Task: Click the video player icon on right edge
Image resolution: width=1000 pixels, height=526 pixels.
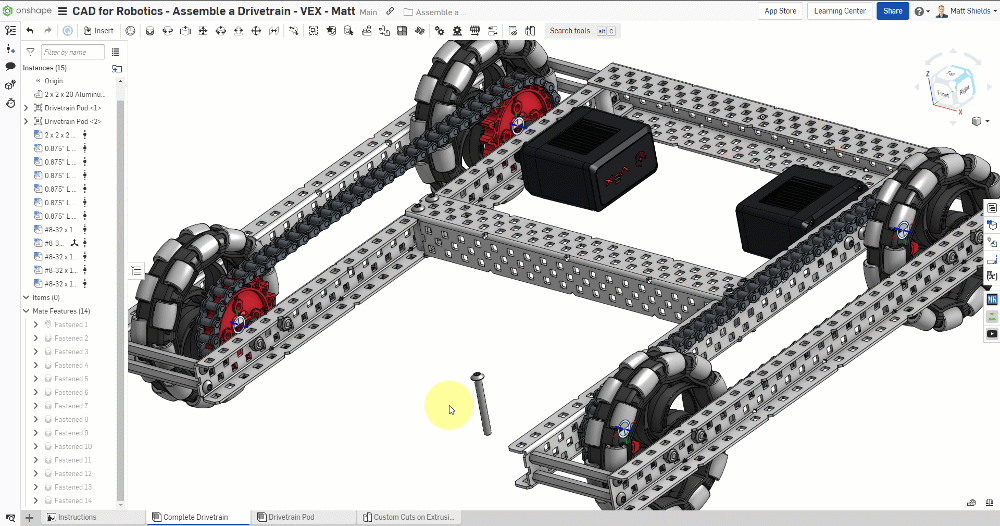Action: tap(992, 333)
